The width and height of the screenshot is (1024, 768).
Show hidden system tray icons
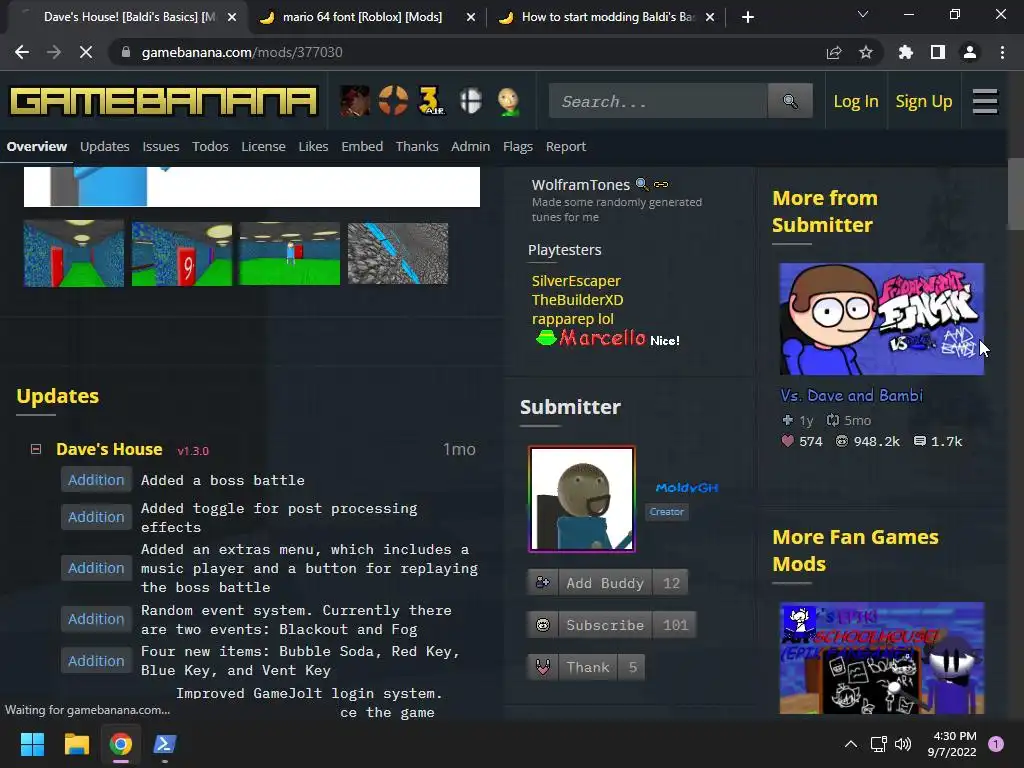pos(851,744)
